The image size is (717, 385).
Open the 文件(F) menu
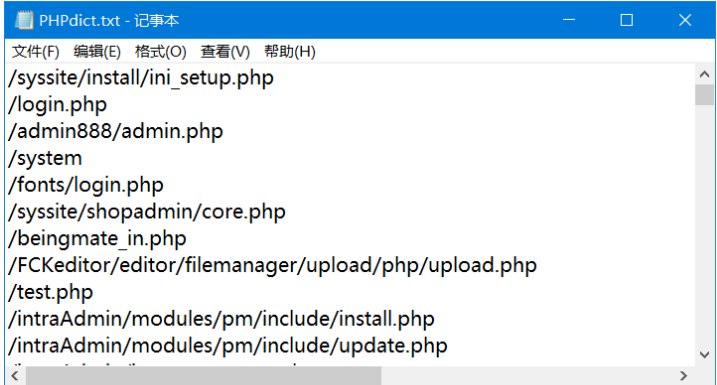click(36, 52)
